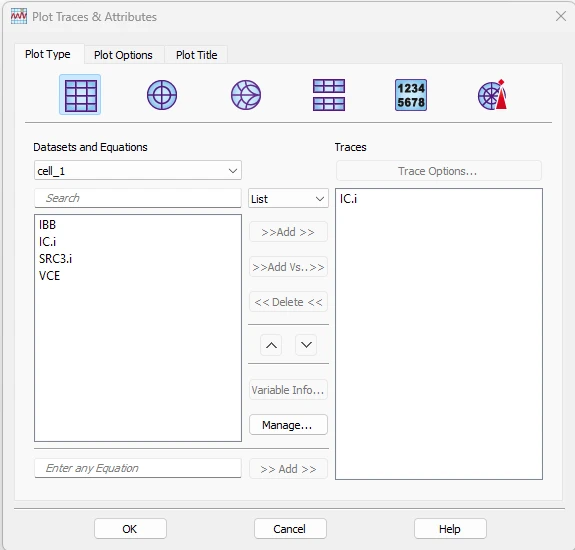
Task: Switch to the Plot Type tab
Action: click(48, 54)
